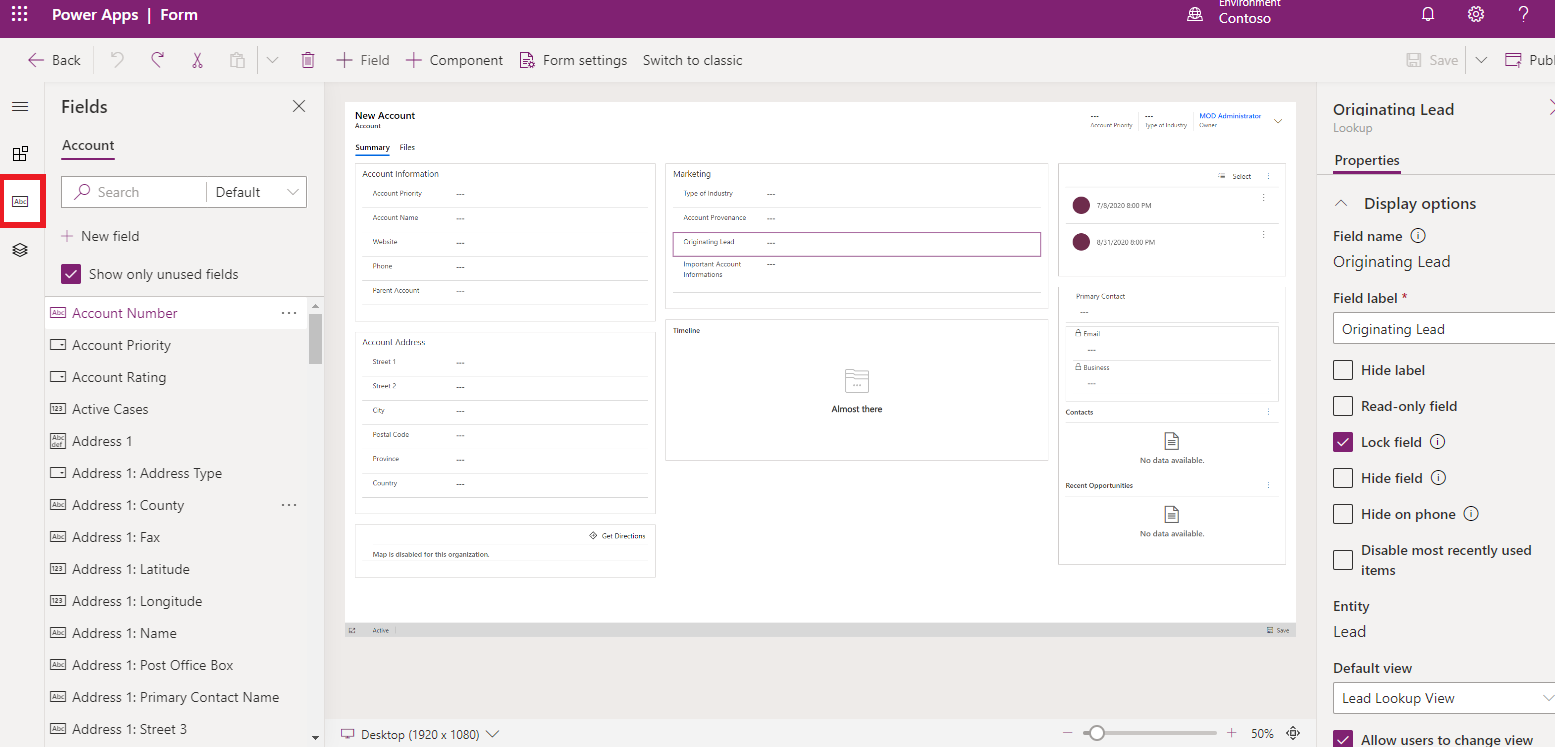Click the Save button
1555x747 pixels.
point(1432,60)
